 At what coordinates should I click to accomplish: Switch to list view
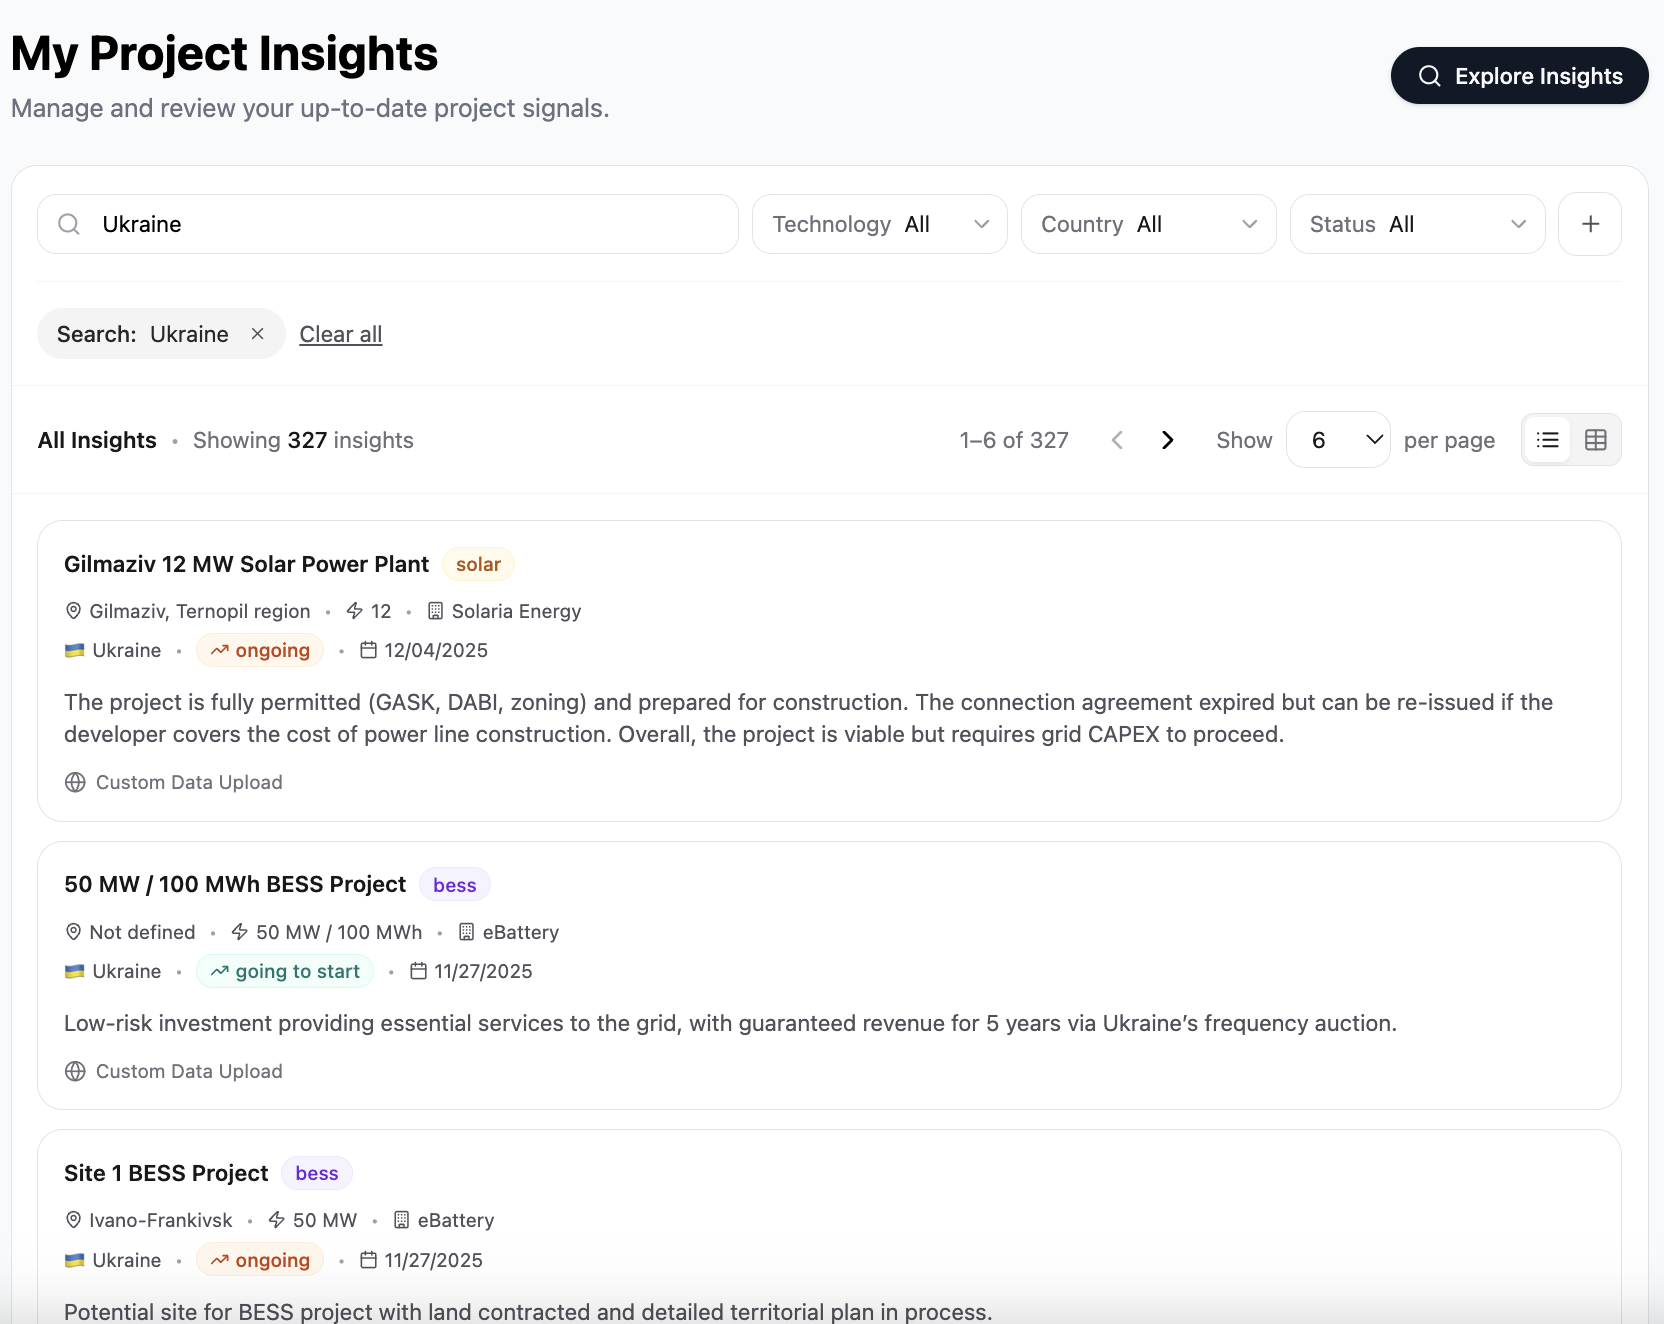coord(1548,440)
